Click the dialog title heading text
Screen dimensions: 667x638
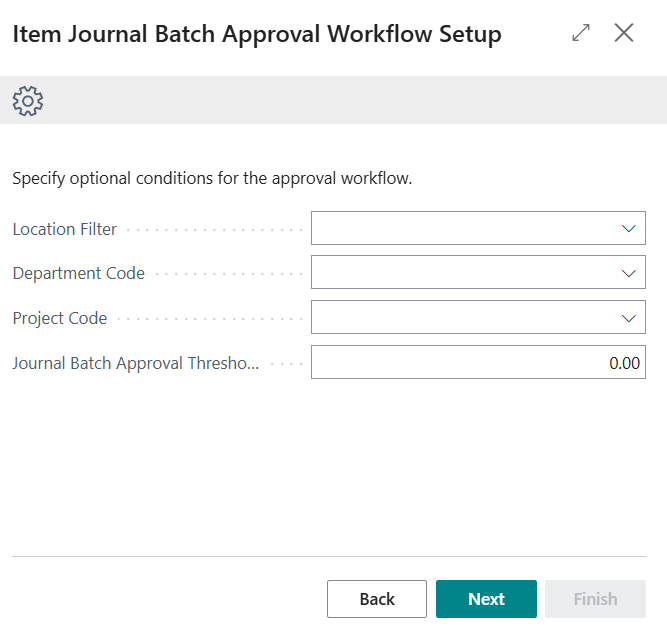[x=257, y=35]
